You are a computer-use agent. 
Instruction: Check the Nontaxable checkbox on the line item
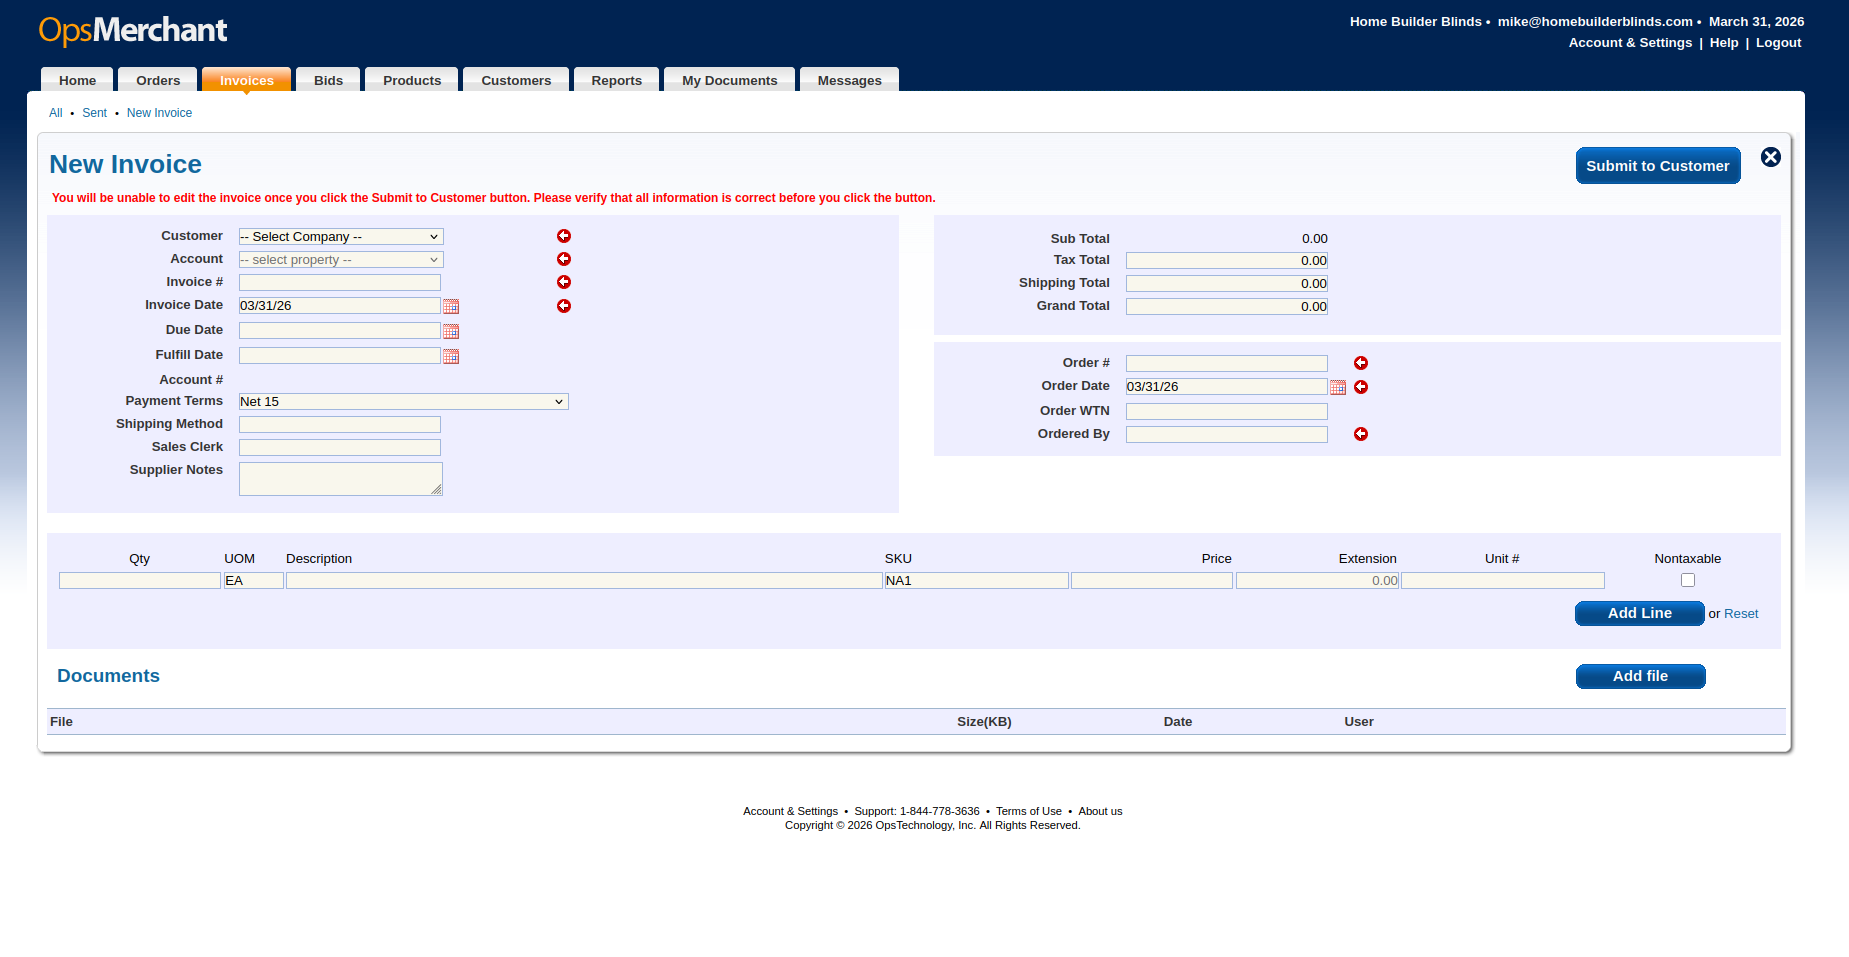coord(1688,580)
